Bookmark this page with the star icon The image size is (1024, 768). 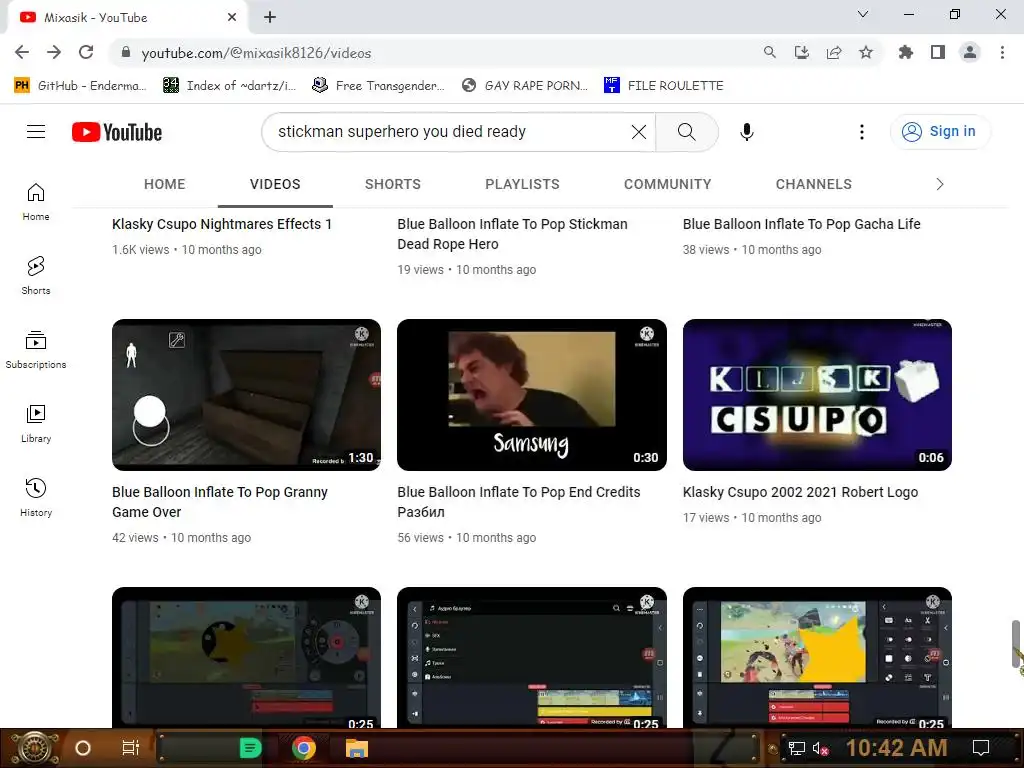(866, 52)
